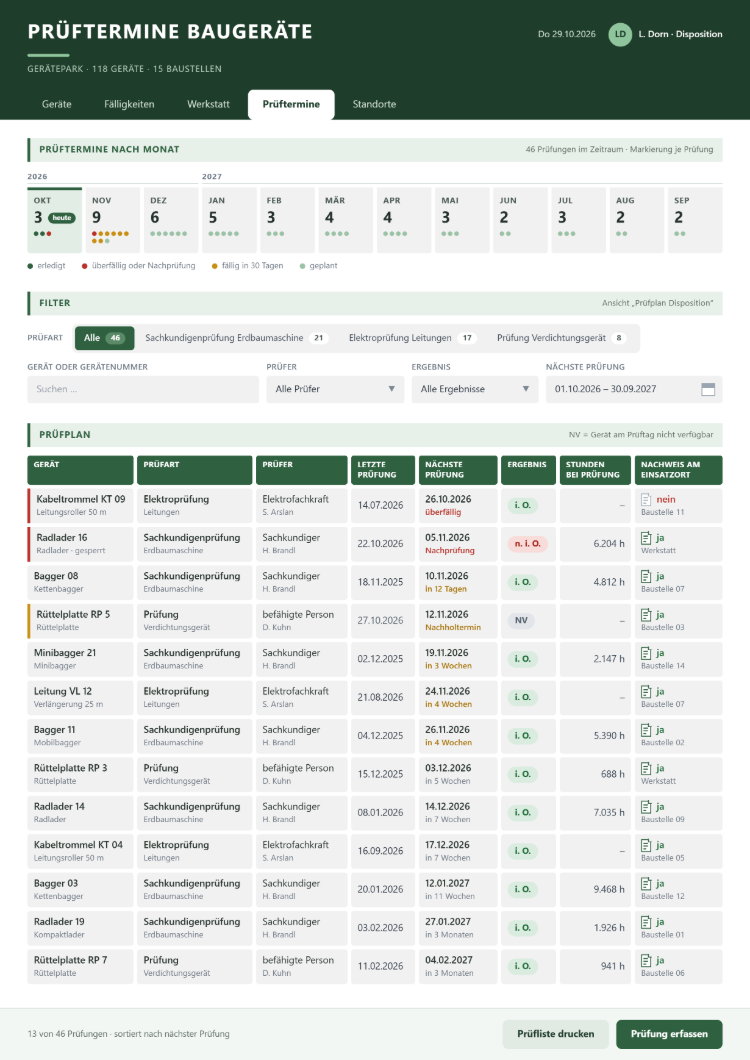Select the OKT month card
This screenshot has width=750, height=1060.
pyautogui.click(x=55, y=220)
